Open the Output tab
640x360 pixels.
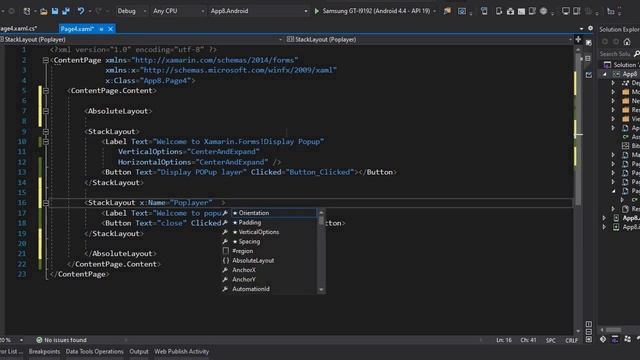click(x=139, y=351)
